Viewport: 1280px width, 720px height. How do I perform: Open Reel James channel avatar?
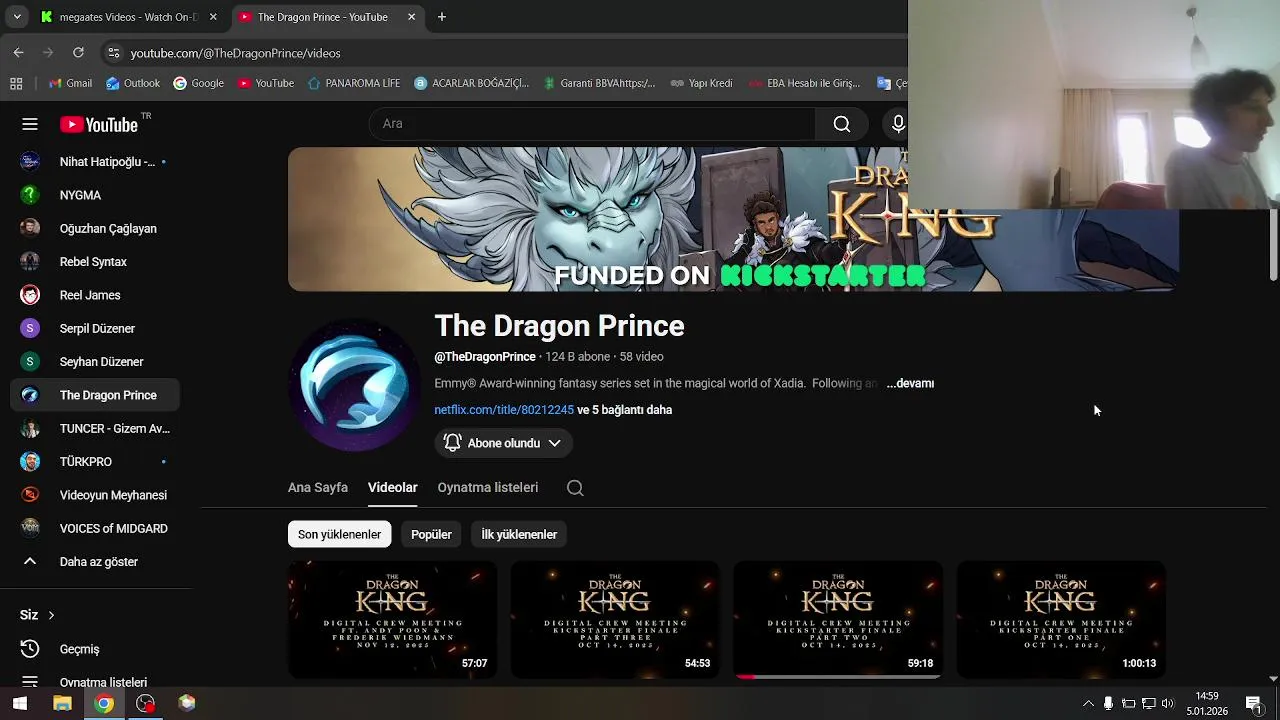pos(30,295)
